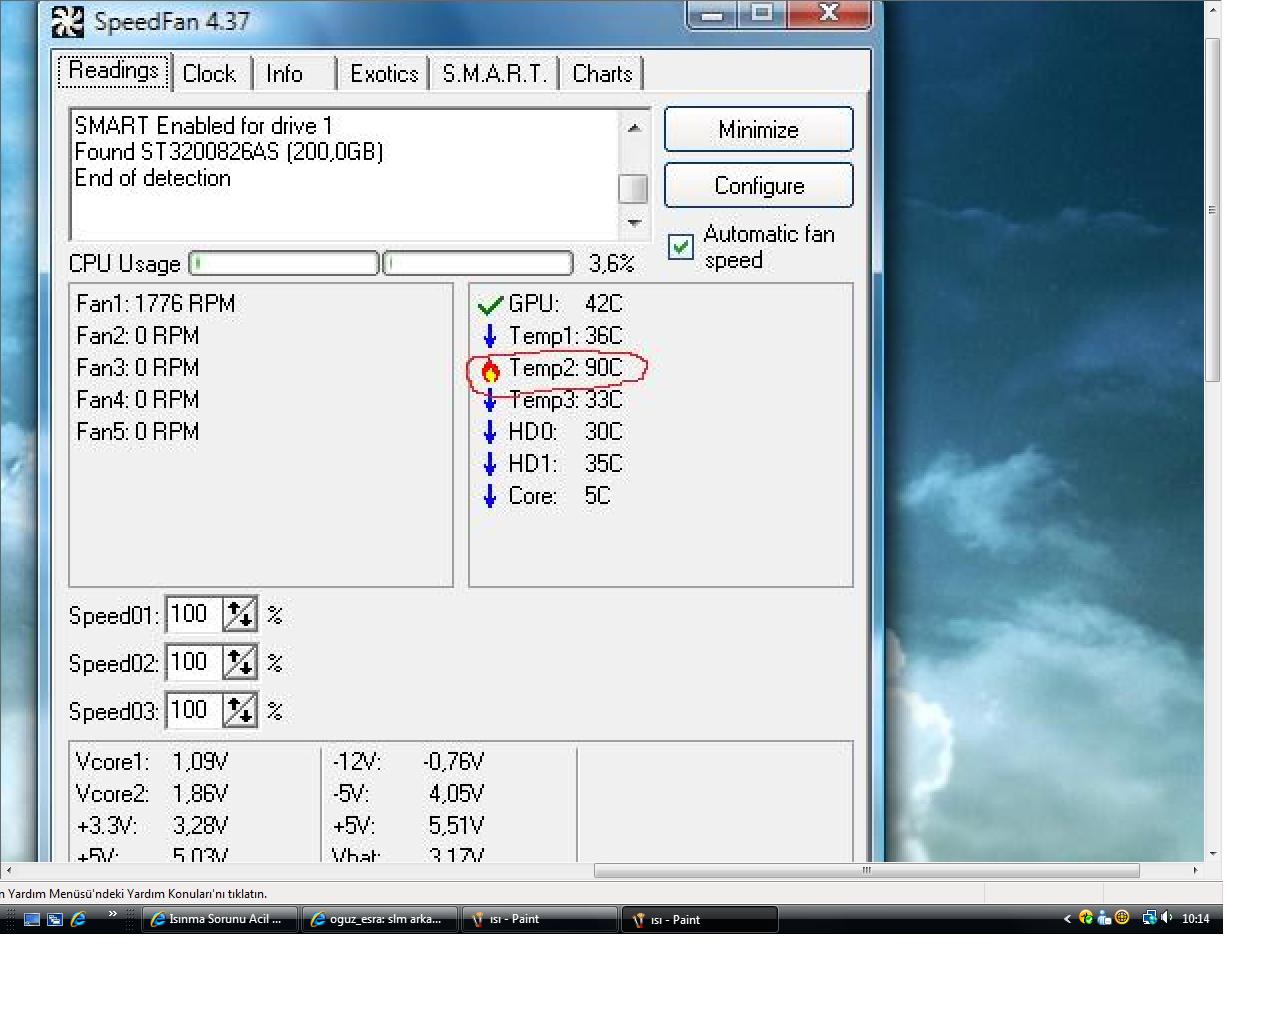The height and width of the screenshot is (1024, 1280).
Task: Click the Speed02 spinner arrows
Action: 239,662
